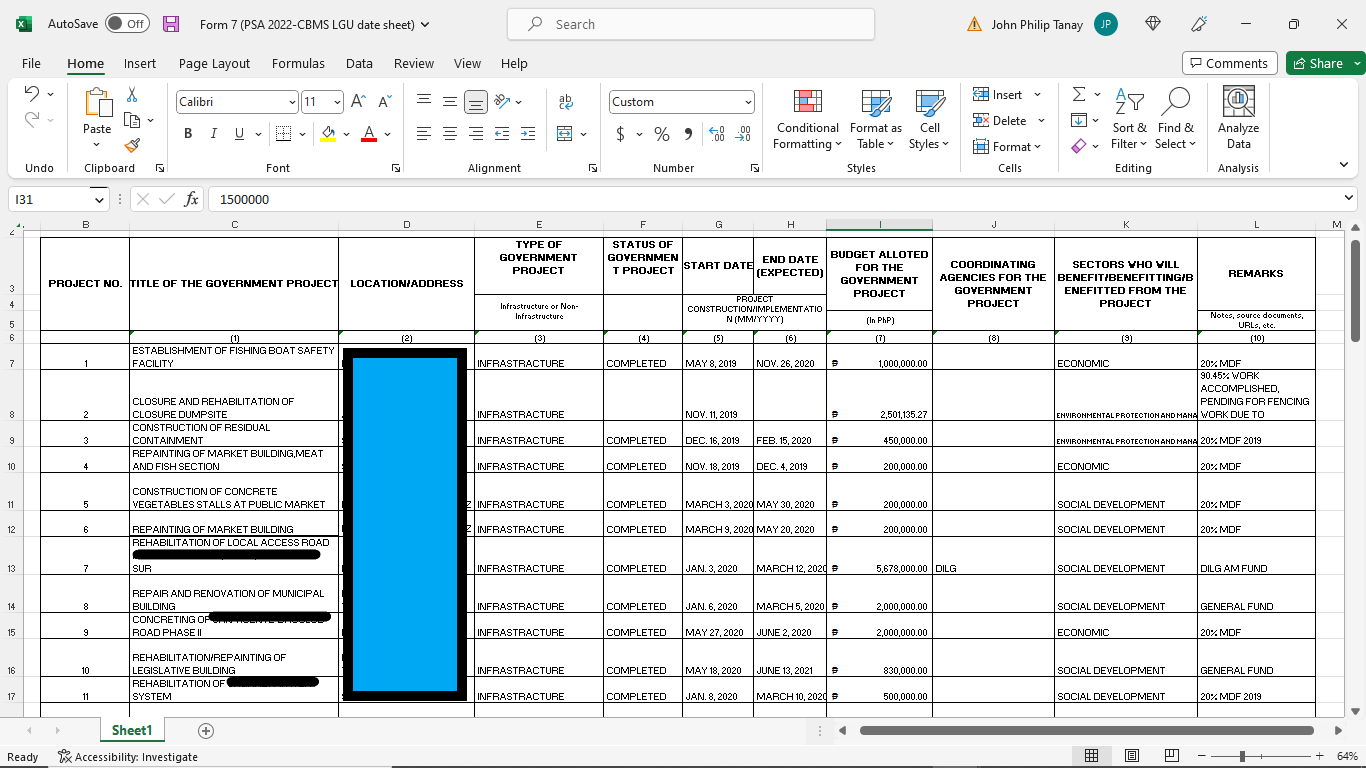Switch to the Formulas tab
This screenshot has height=768, width=1366.
298,63
